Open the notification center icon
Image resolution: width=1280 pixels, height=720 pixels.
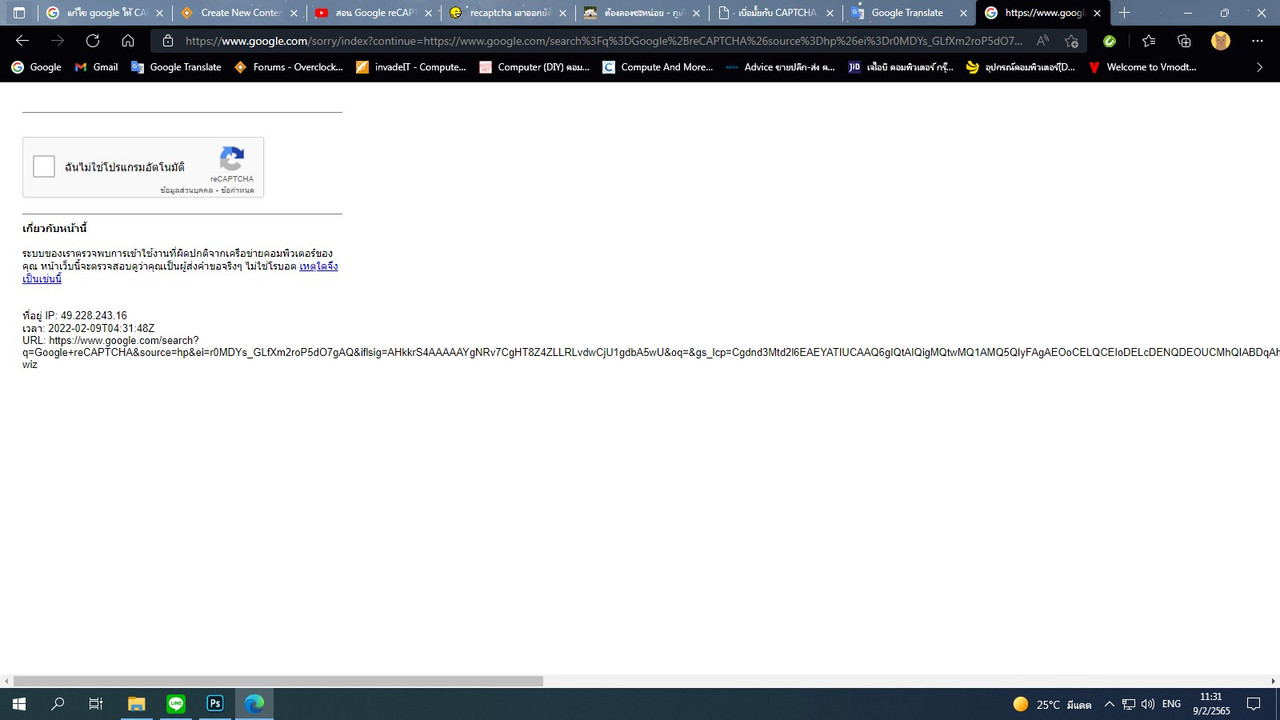(1254, 704)
